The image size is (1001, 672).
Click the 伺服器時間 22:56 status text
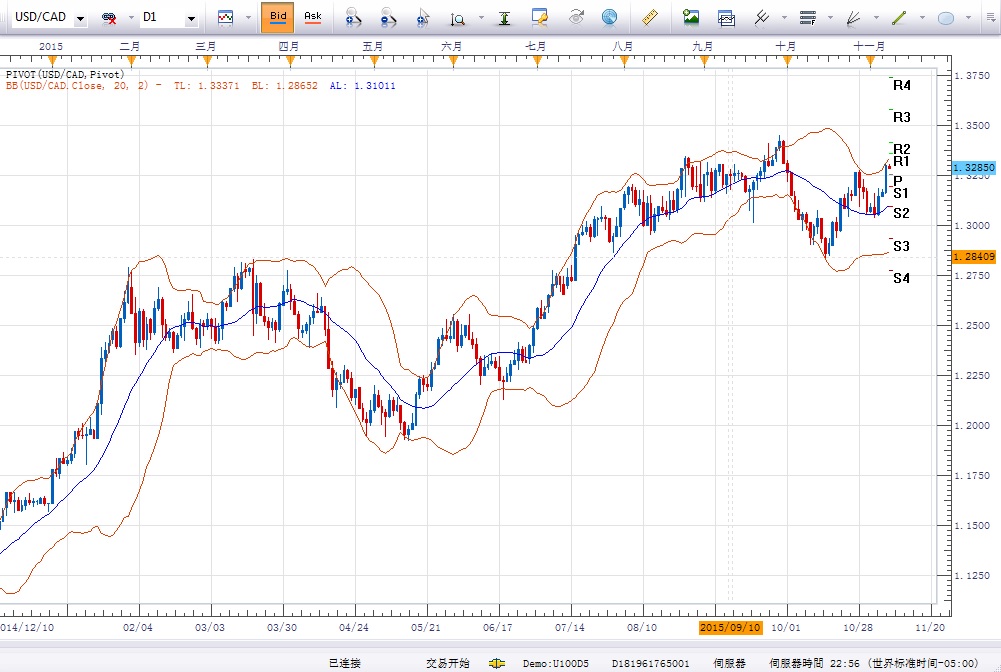tap(814, 664)
